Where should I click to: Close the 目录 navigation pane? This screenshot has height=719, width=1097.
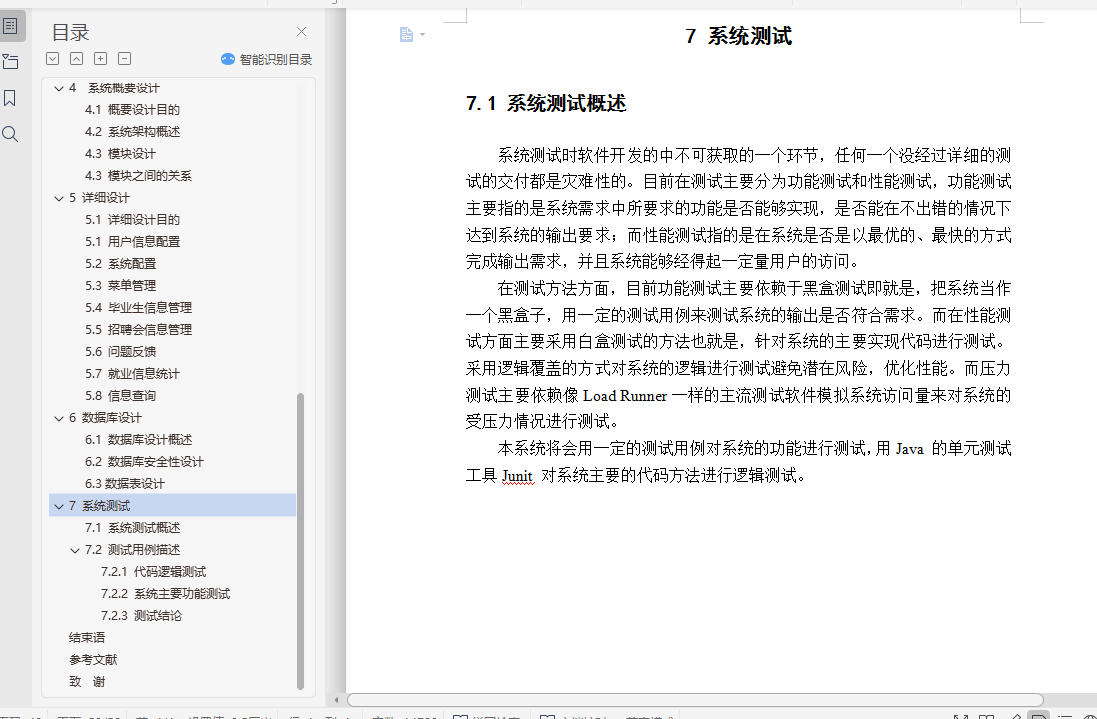click(x=302, y=31)
